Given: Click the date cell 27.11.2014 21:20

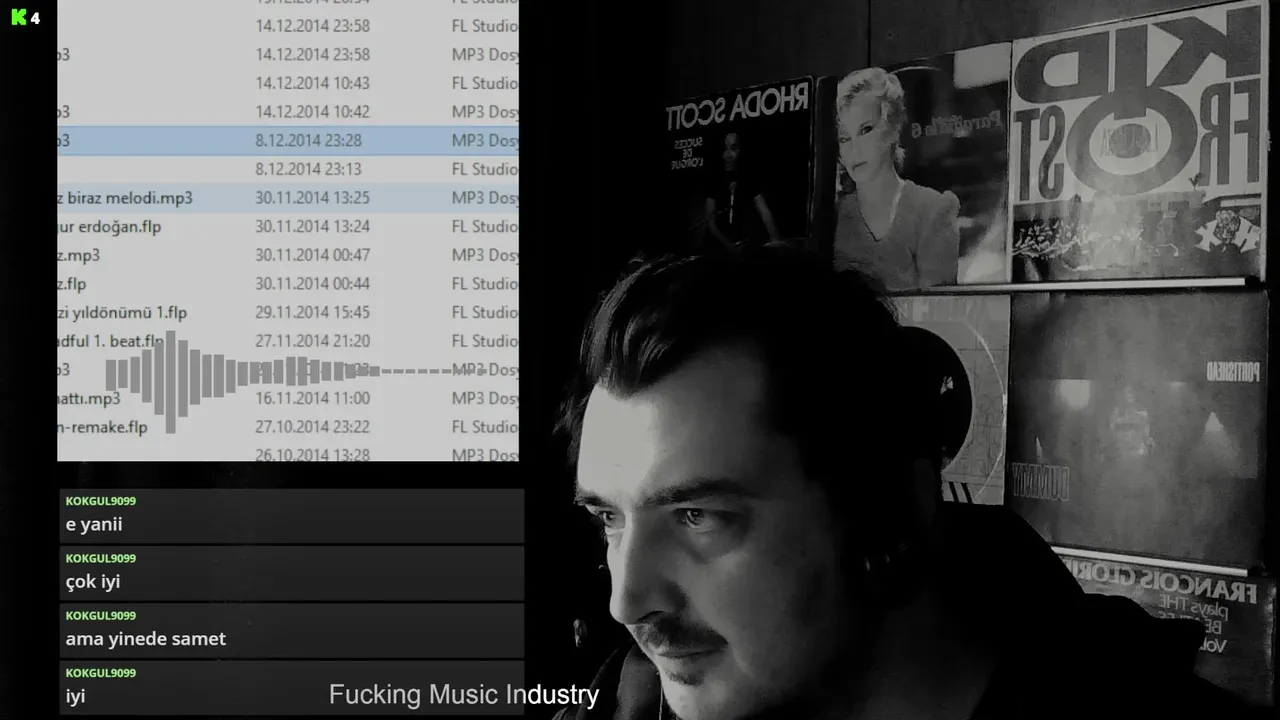Looking at the screenshot, I should tap(312, 341).
